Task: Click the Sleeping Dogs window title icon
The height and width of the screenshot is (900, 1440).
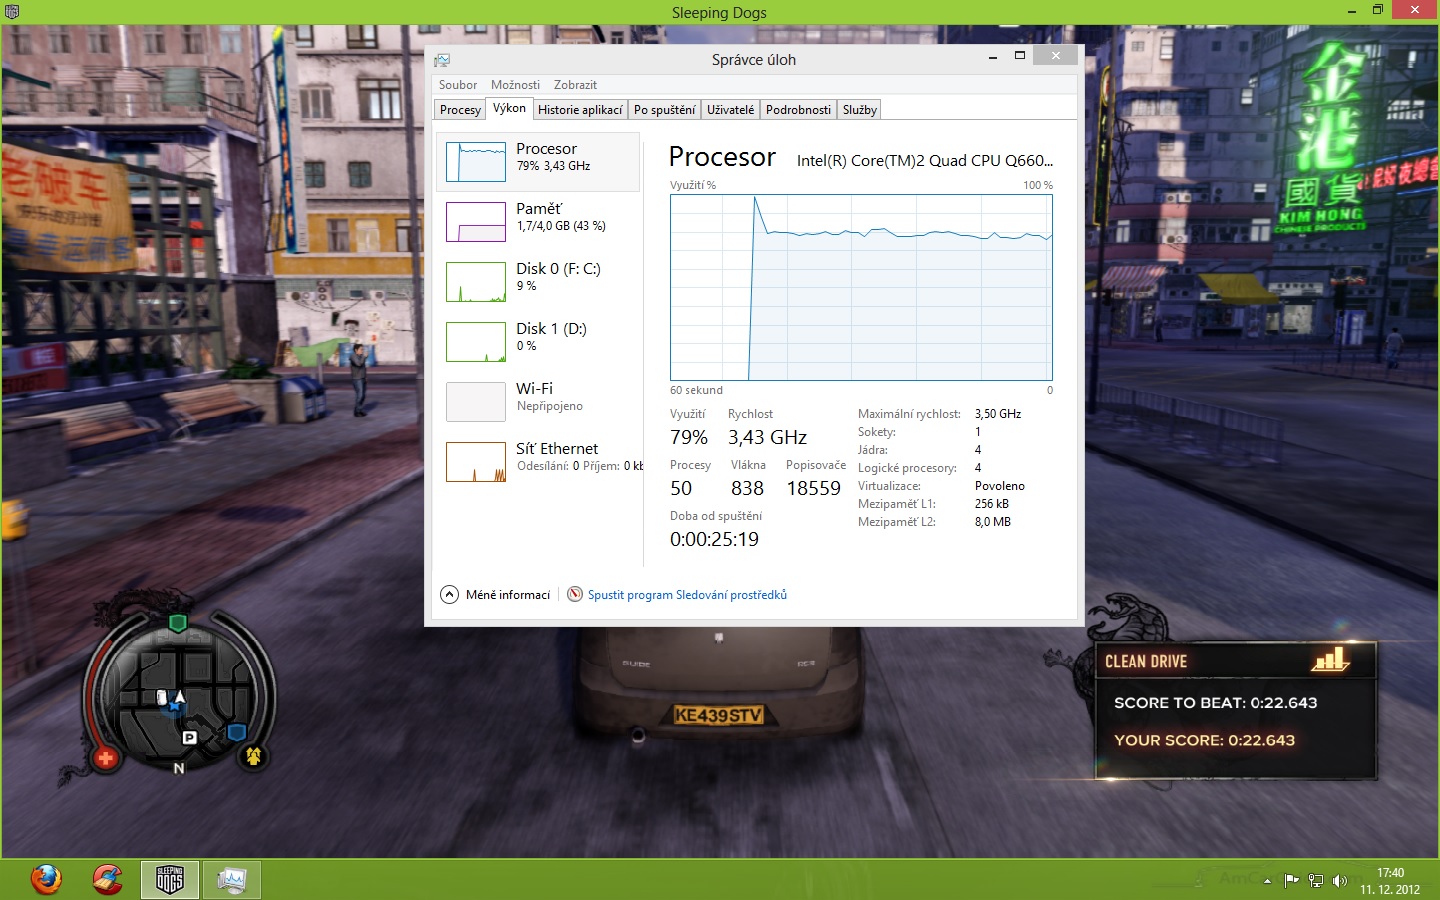Action: point(12,12)
